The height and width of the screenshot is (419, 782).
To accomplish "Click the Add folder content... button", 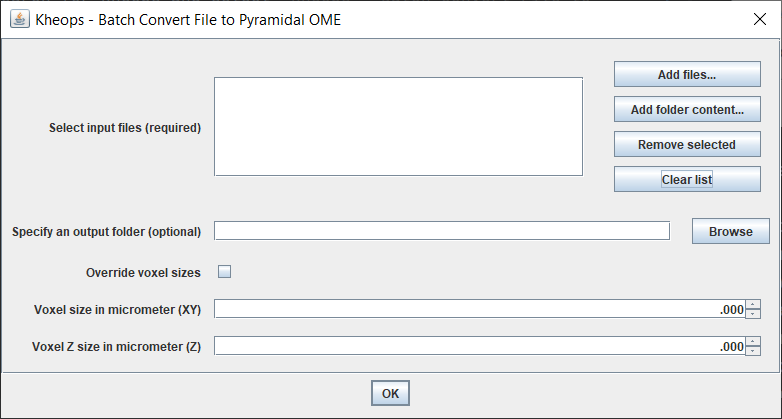I will click(x=687, y=109).
